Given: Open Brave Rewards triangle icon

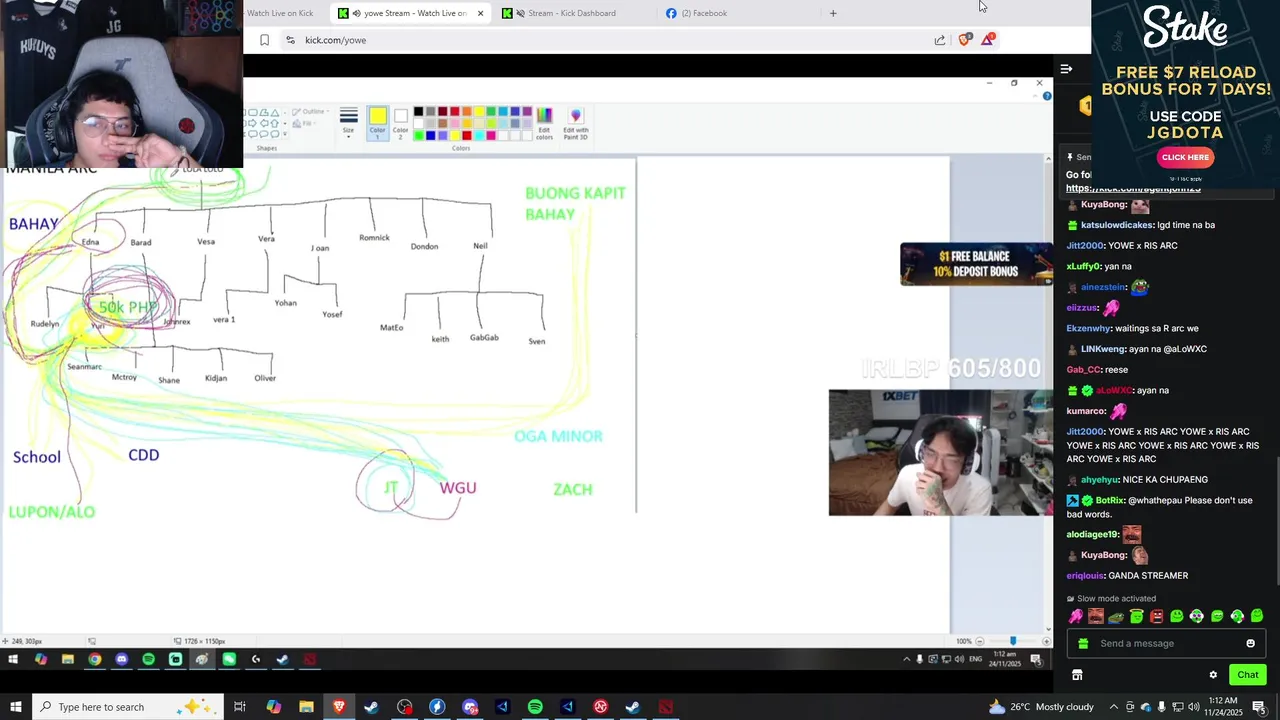Looking at the screenshot, I should pos(988,39).
